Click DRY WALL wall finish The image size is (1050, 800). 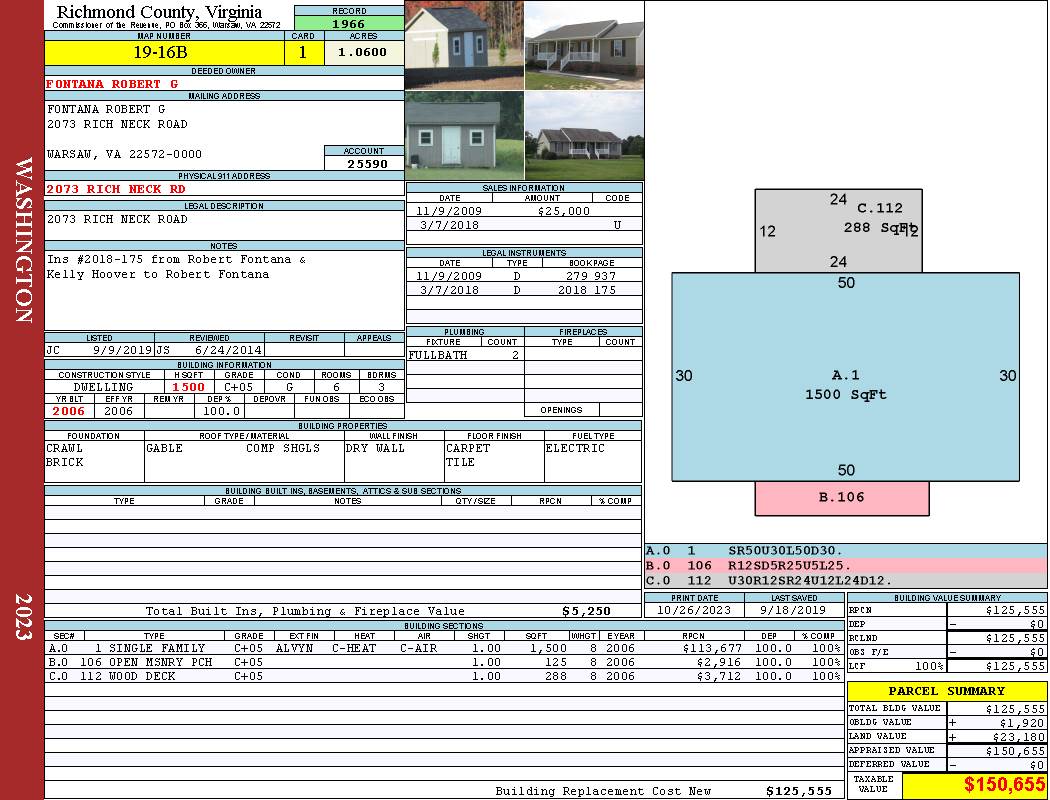pyautogui.click(x=375, y=448)
